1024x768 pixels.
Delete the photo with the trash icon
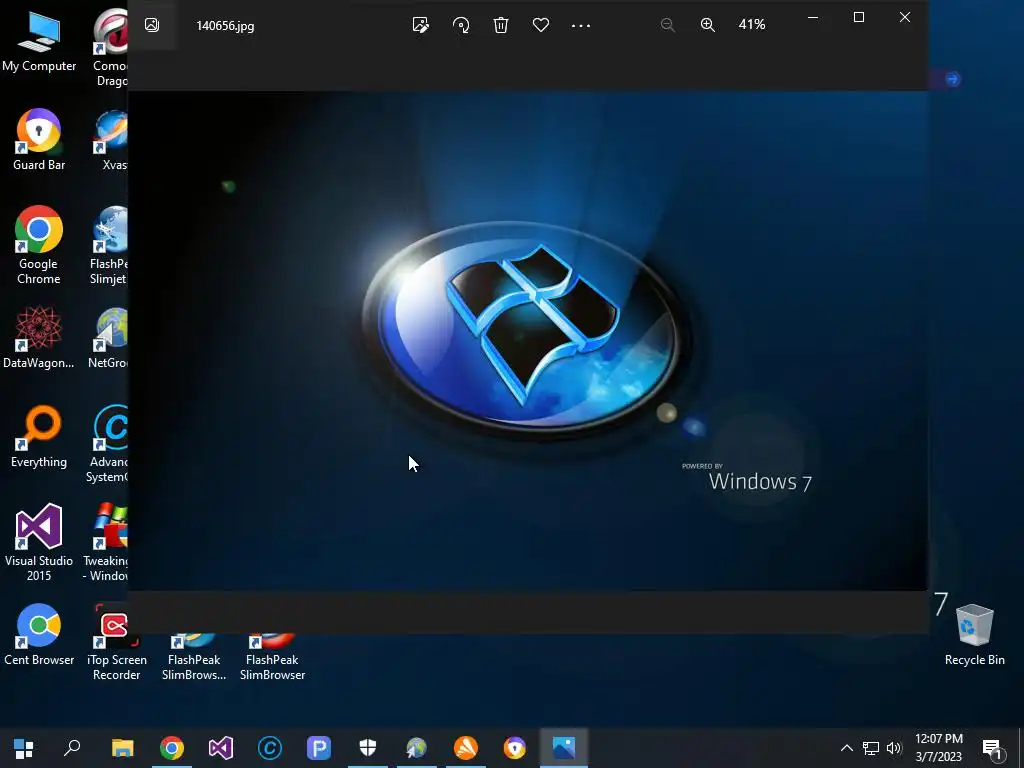(501, 25)
